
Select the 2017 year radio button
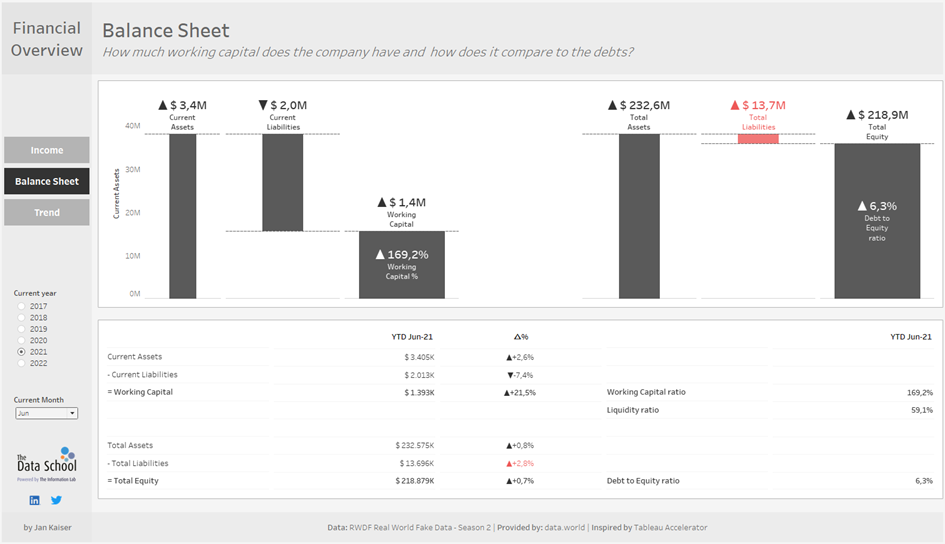[x=22, y=306]
